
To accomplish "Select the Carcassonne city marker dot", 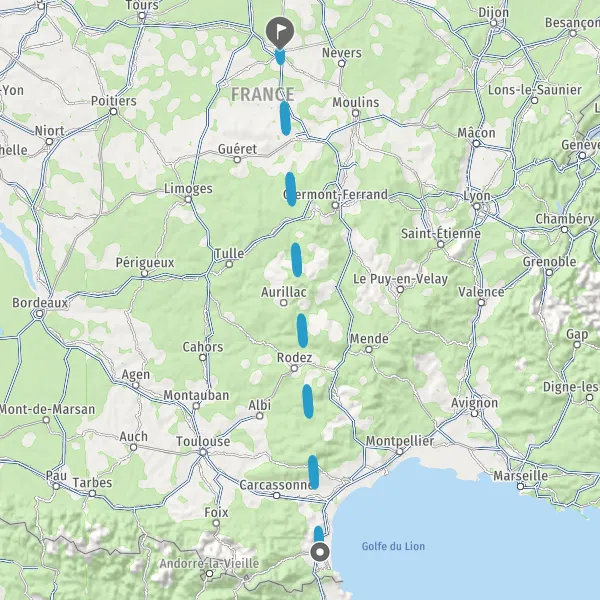I will click(x=276, y=496).
